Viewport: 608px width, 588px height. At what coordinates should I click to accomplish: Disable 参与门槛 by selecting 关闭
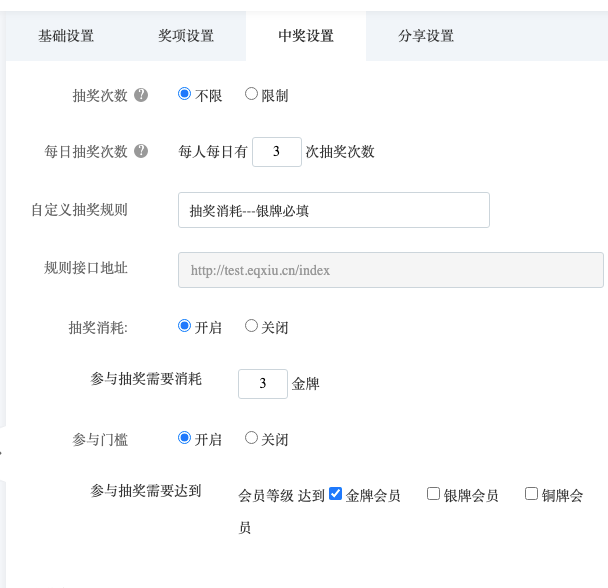point(251,438)
